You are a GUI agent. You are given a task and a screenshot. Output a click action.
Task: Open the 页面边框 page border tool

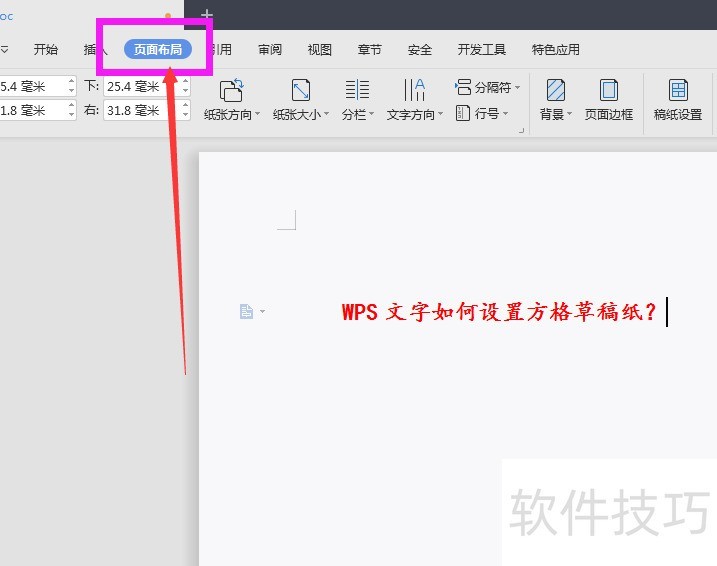point(609,100)
